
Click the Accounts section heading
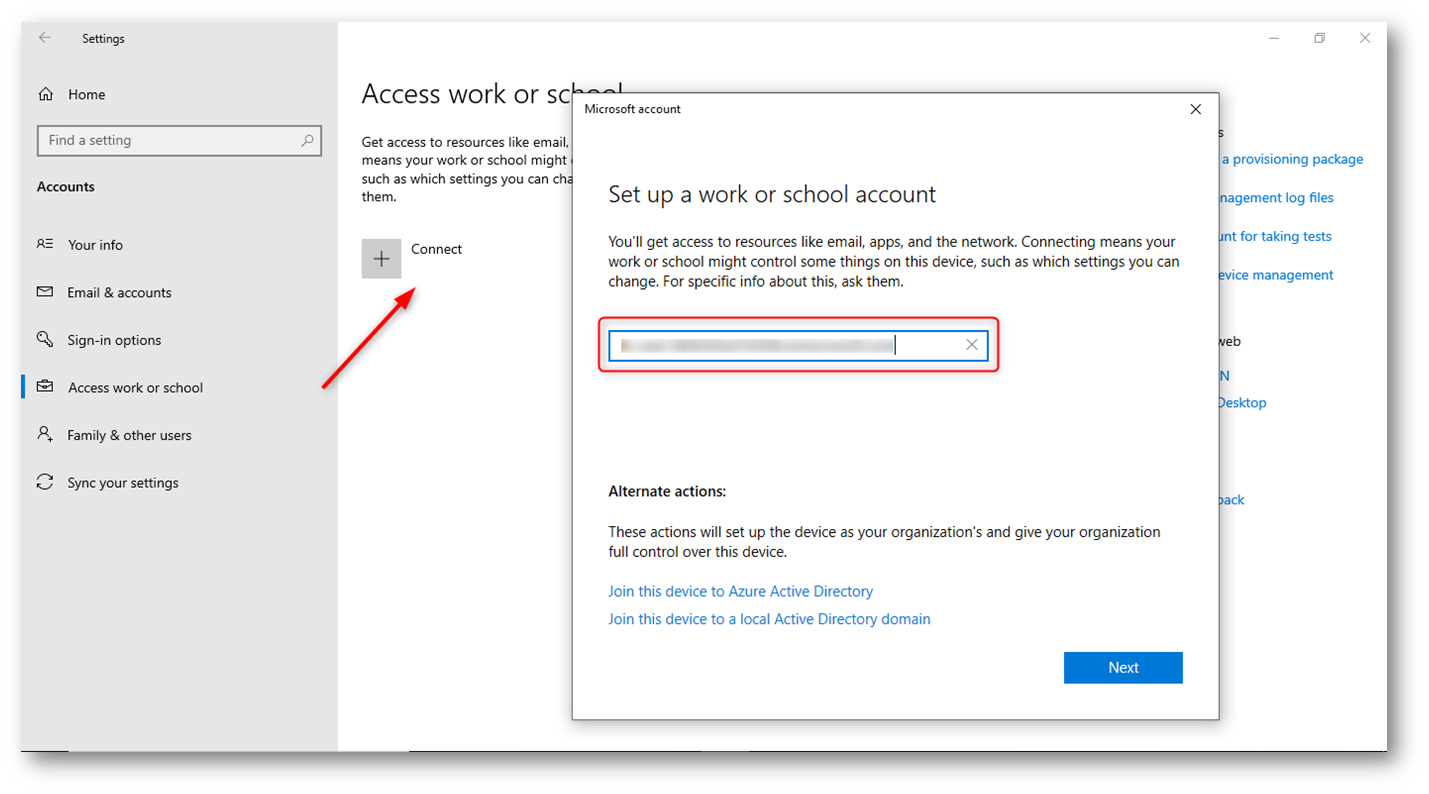point(66,187)
